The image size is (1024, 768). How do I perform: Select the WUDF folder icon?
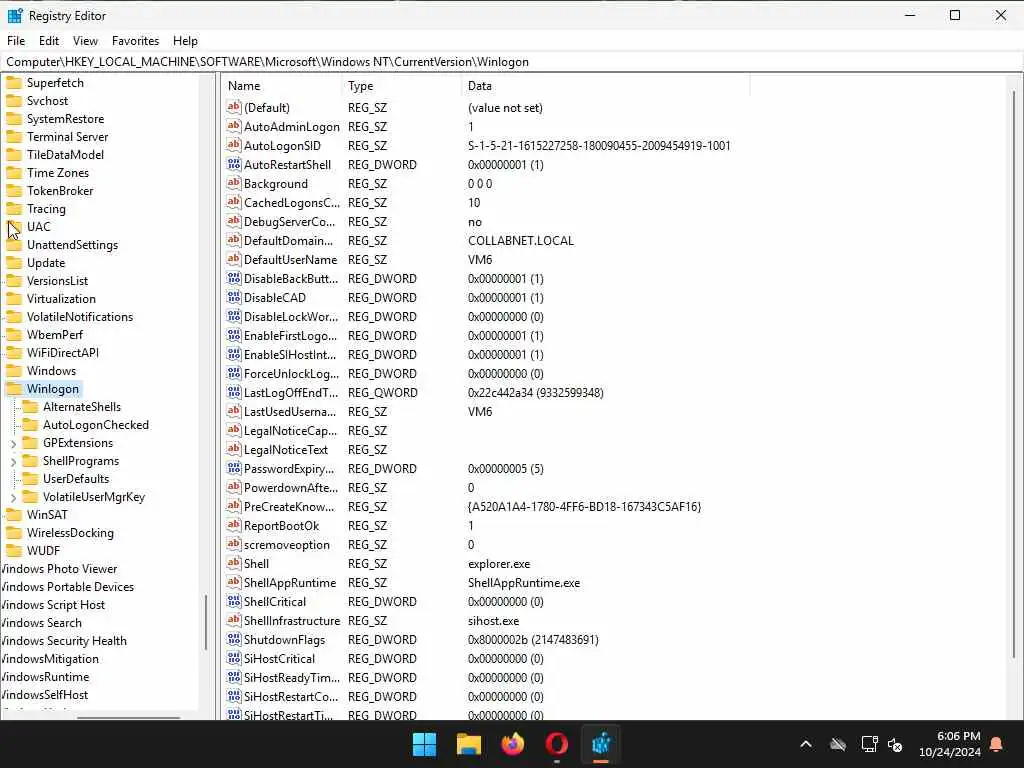[14, 551]
